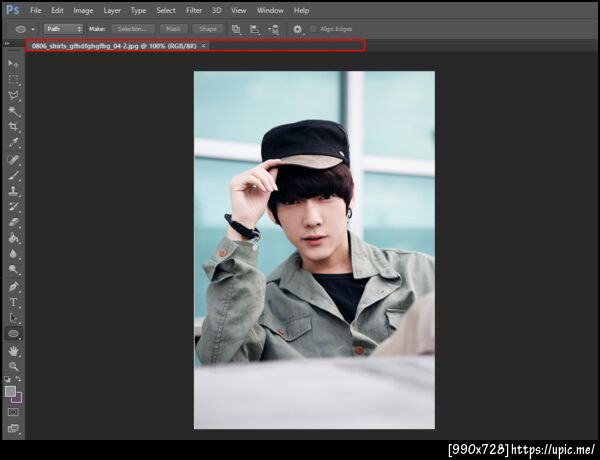The image size is (600, 460).
Task: Open the 3D menu
Action: (217, 11)
